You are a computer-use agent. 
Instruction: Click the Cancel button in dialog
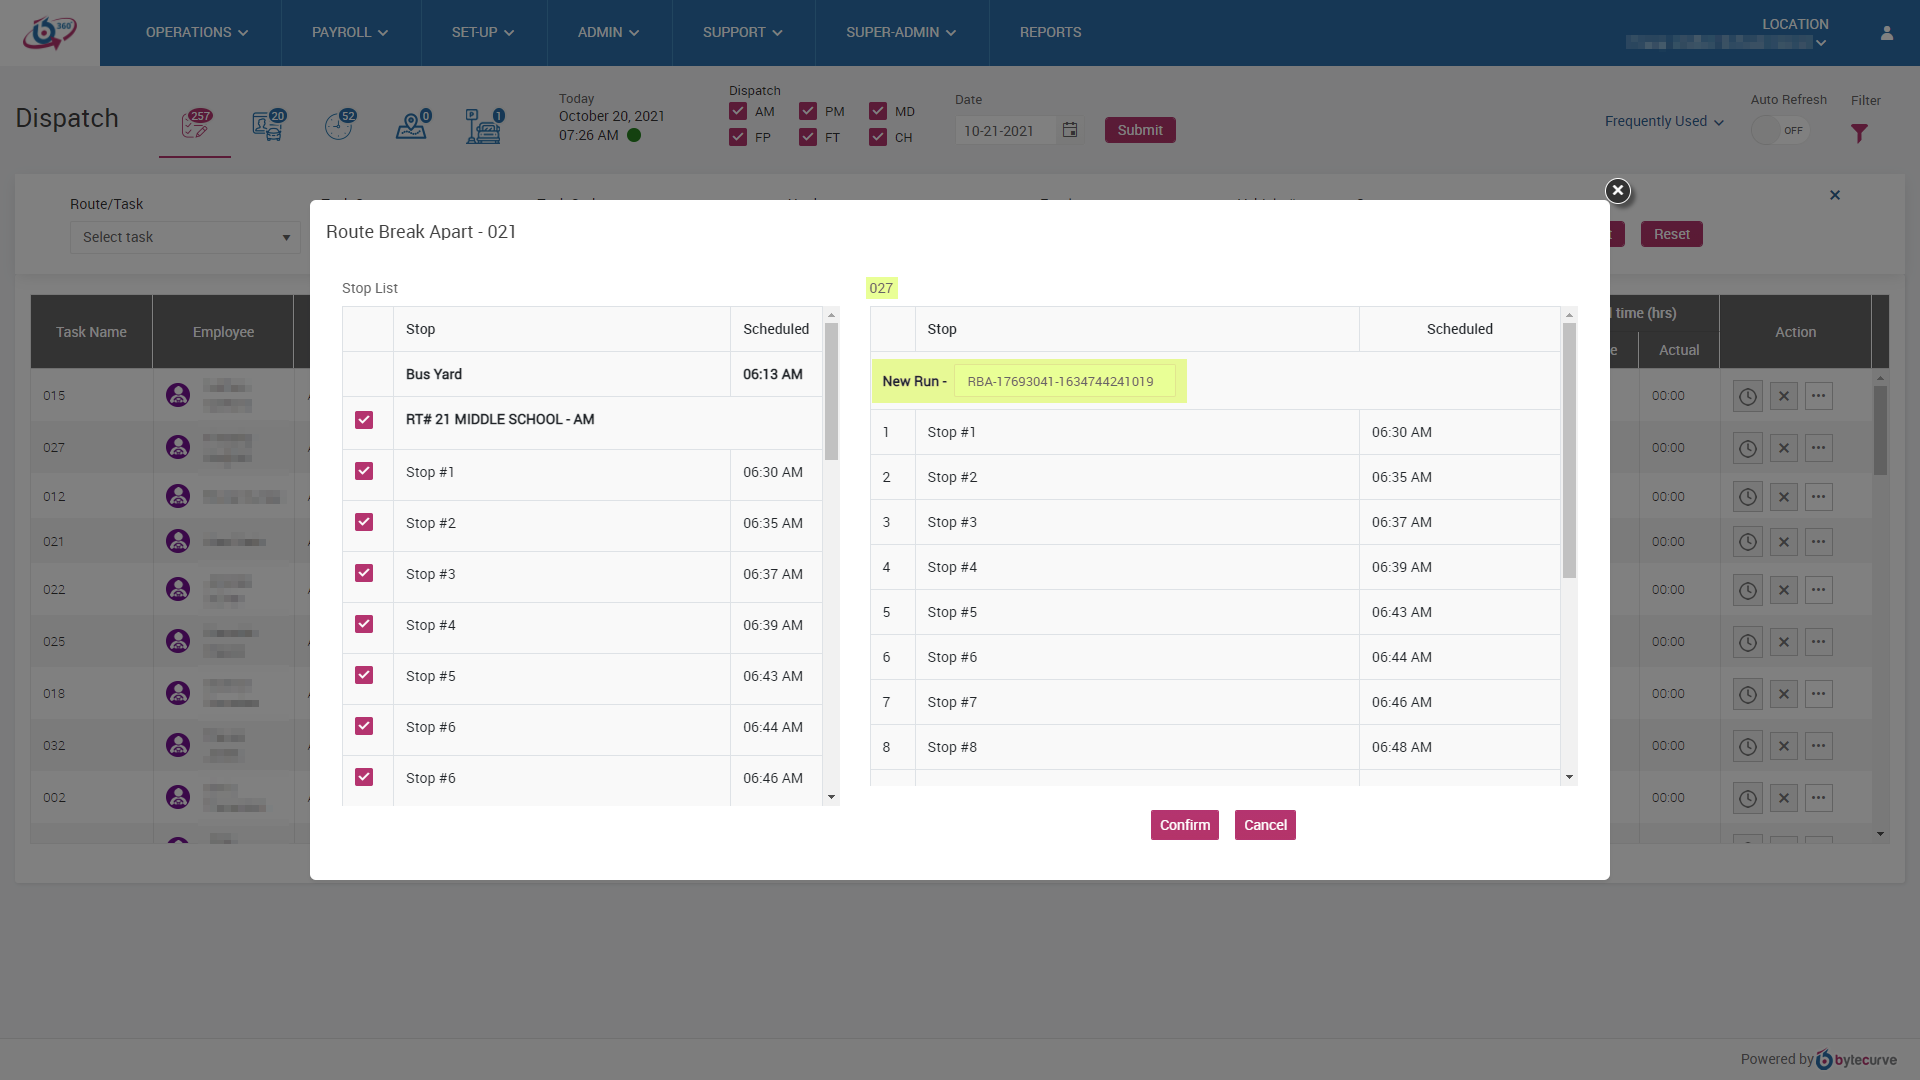point(1265,825)
